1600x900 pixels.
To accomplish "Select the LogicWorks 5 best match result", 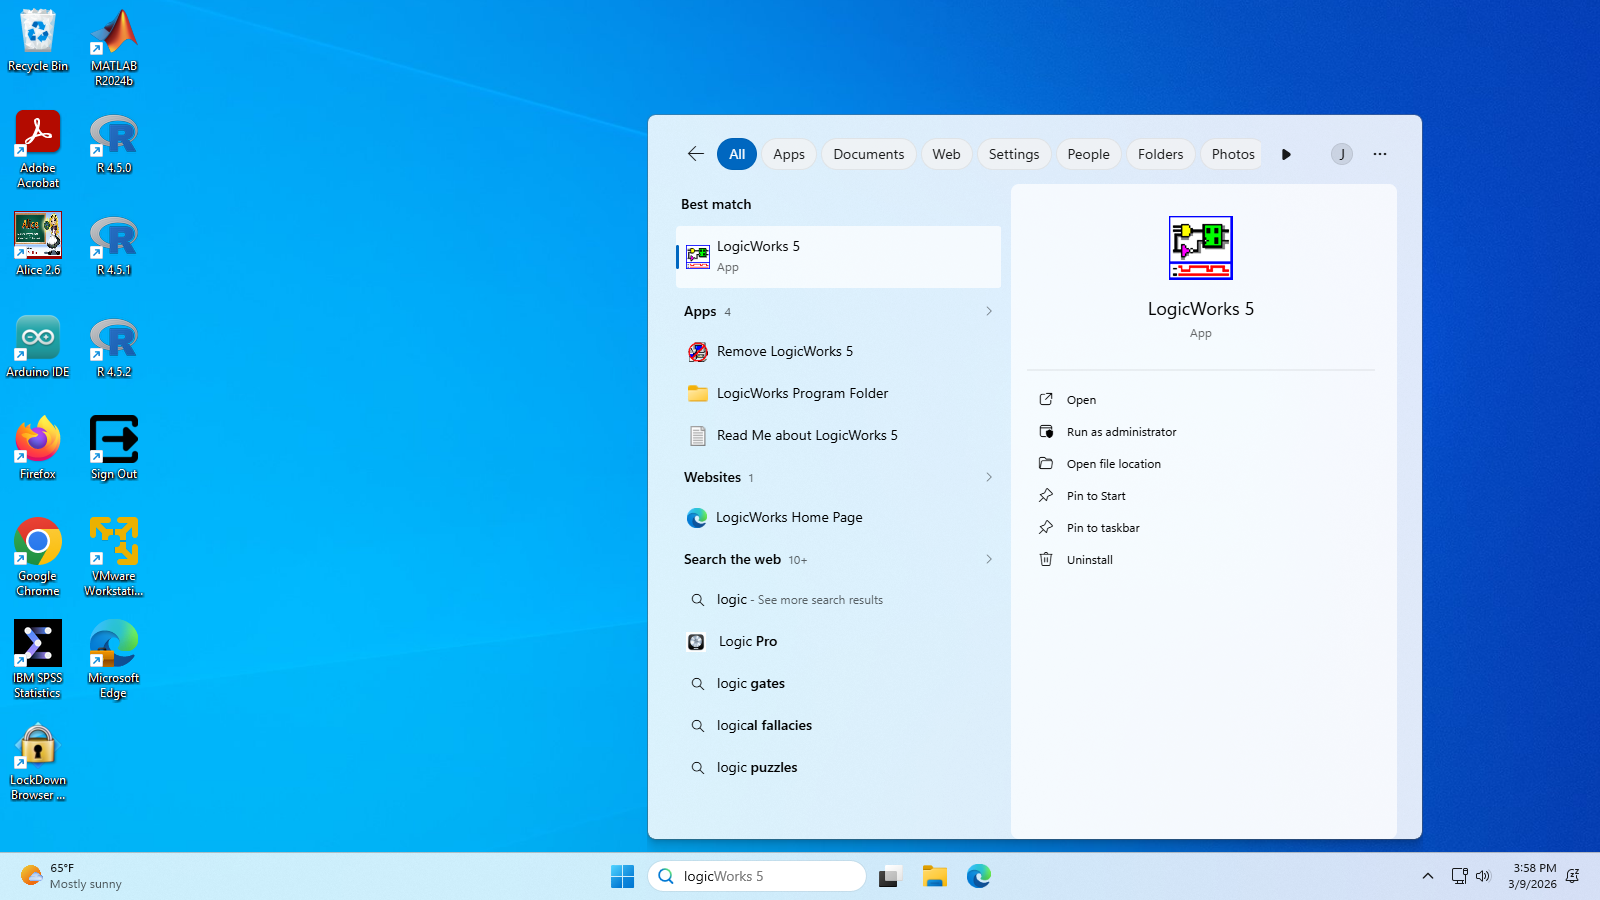I will pos(838,257).
